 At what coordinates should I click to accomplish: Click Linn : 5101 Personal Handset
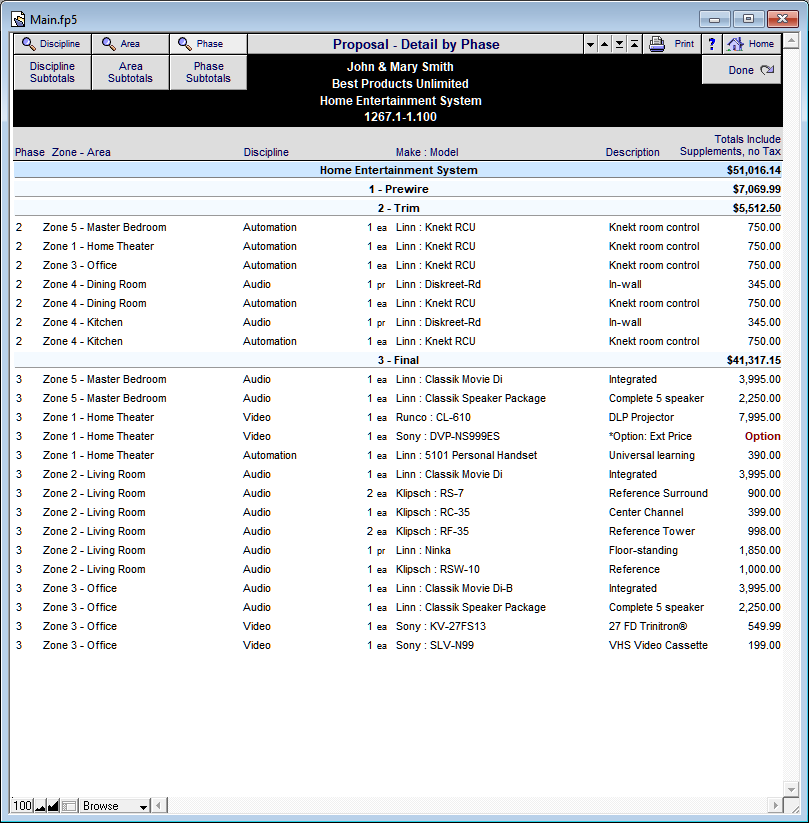click(x=466, y=455)
